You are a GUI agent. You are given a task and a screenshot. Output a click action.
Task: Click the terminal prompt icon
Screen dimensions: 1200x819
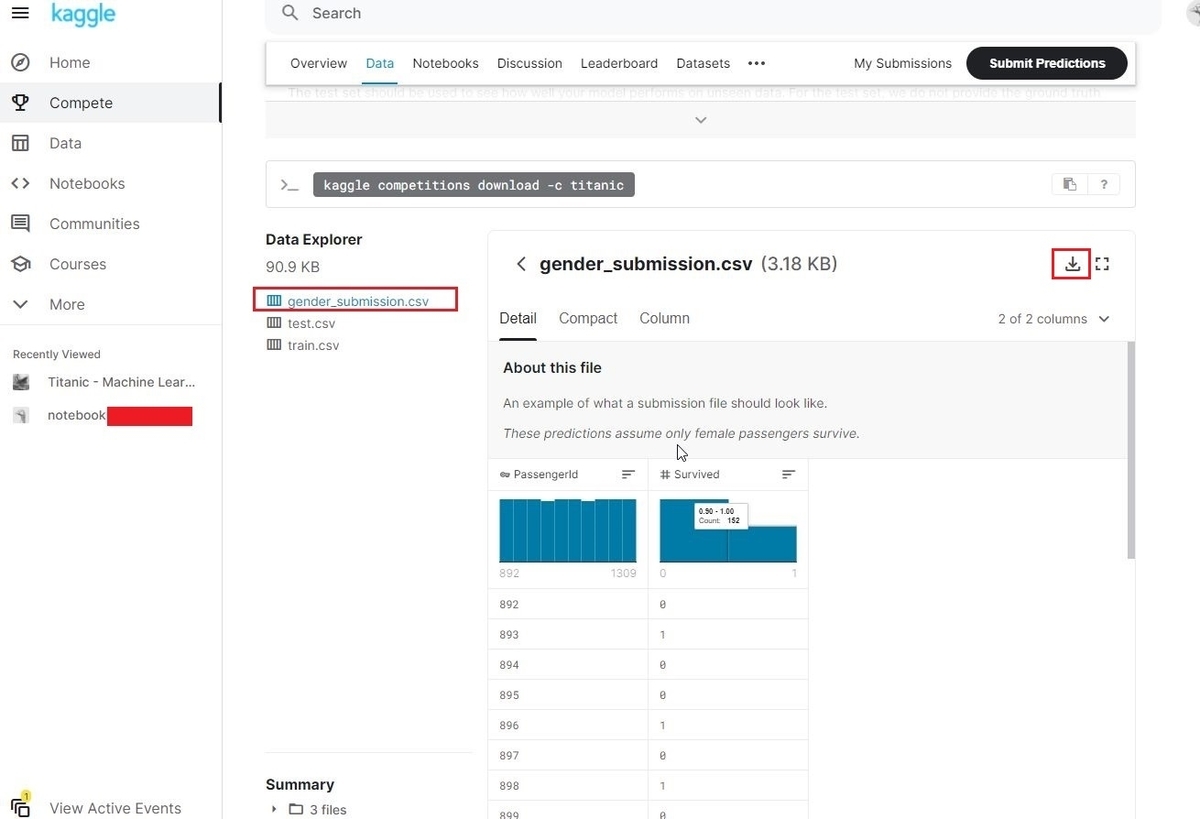(290, 185)
